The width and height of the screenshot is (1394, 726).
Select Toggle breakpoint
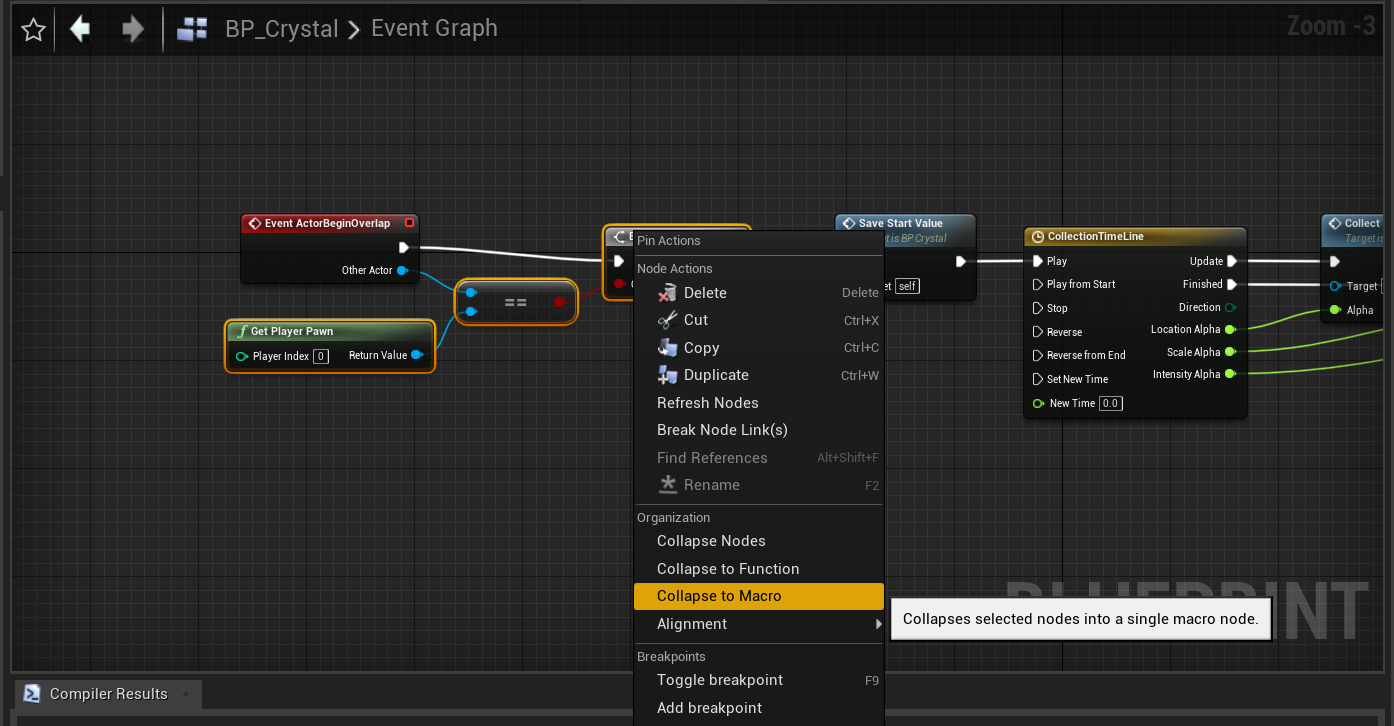[759, 680]
